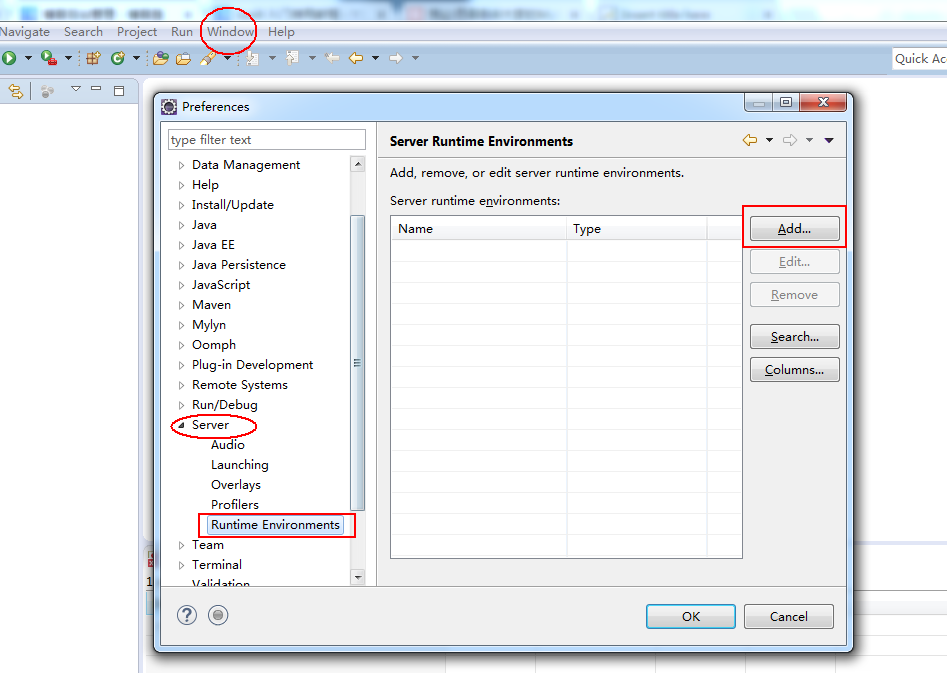Click the preferences tree scroll-down arrow
The width and height of the screenshot is (947, 673).
point(358,578)
